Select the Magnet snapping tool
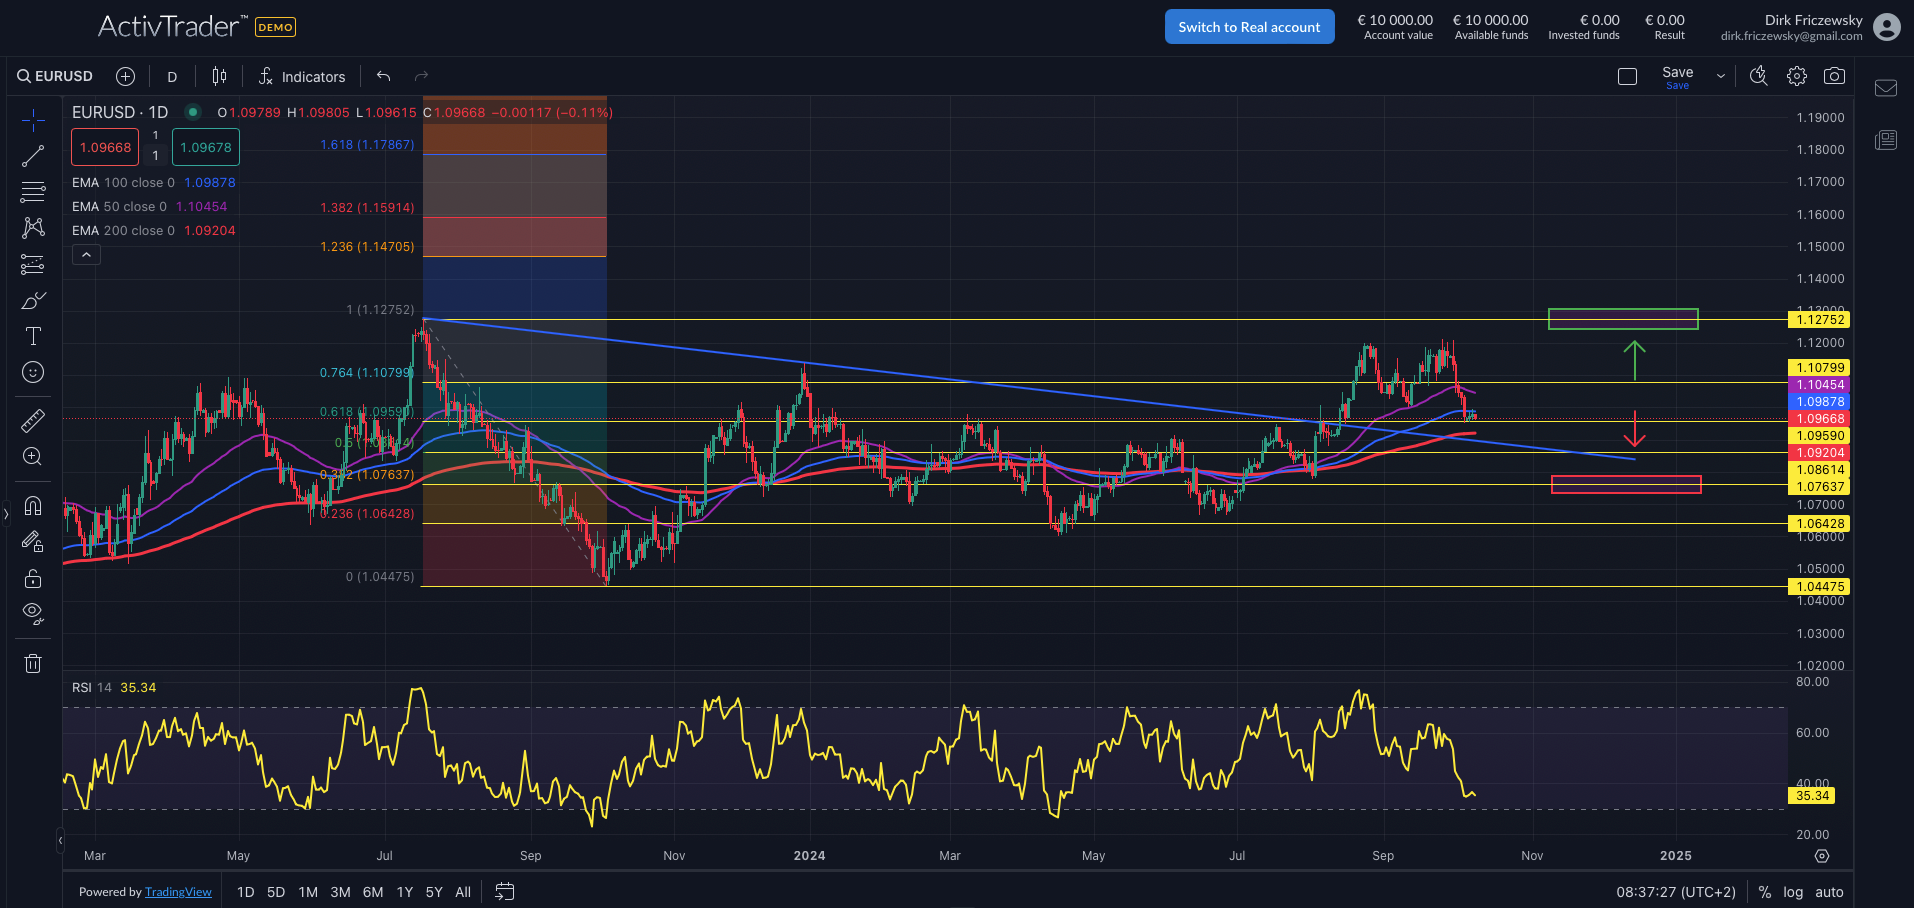This screenshot has width=1914, height=908. point(33,506)
